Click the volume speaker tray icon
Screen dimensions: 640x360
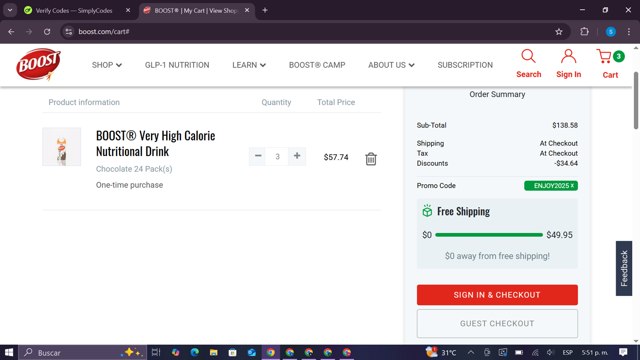click(x=550, y=352)
